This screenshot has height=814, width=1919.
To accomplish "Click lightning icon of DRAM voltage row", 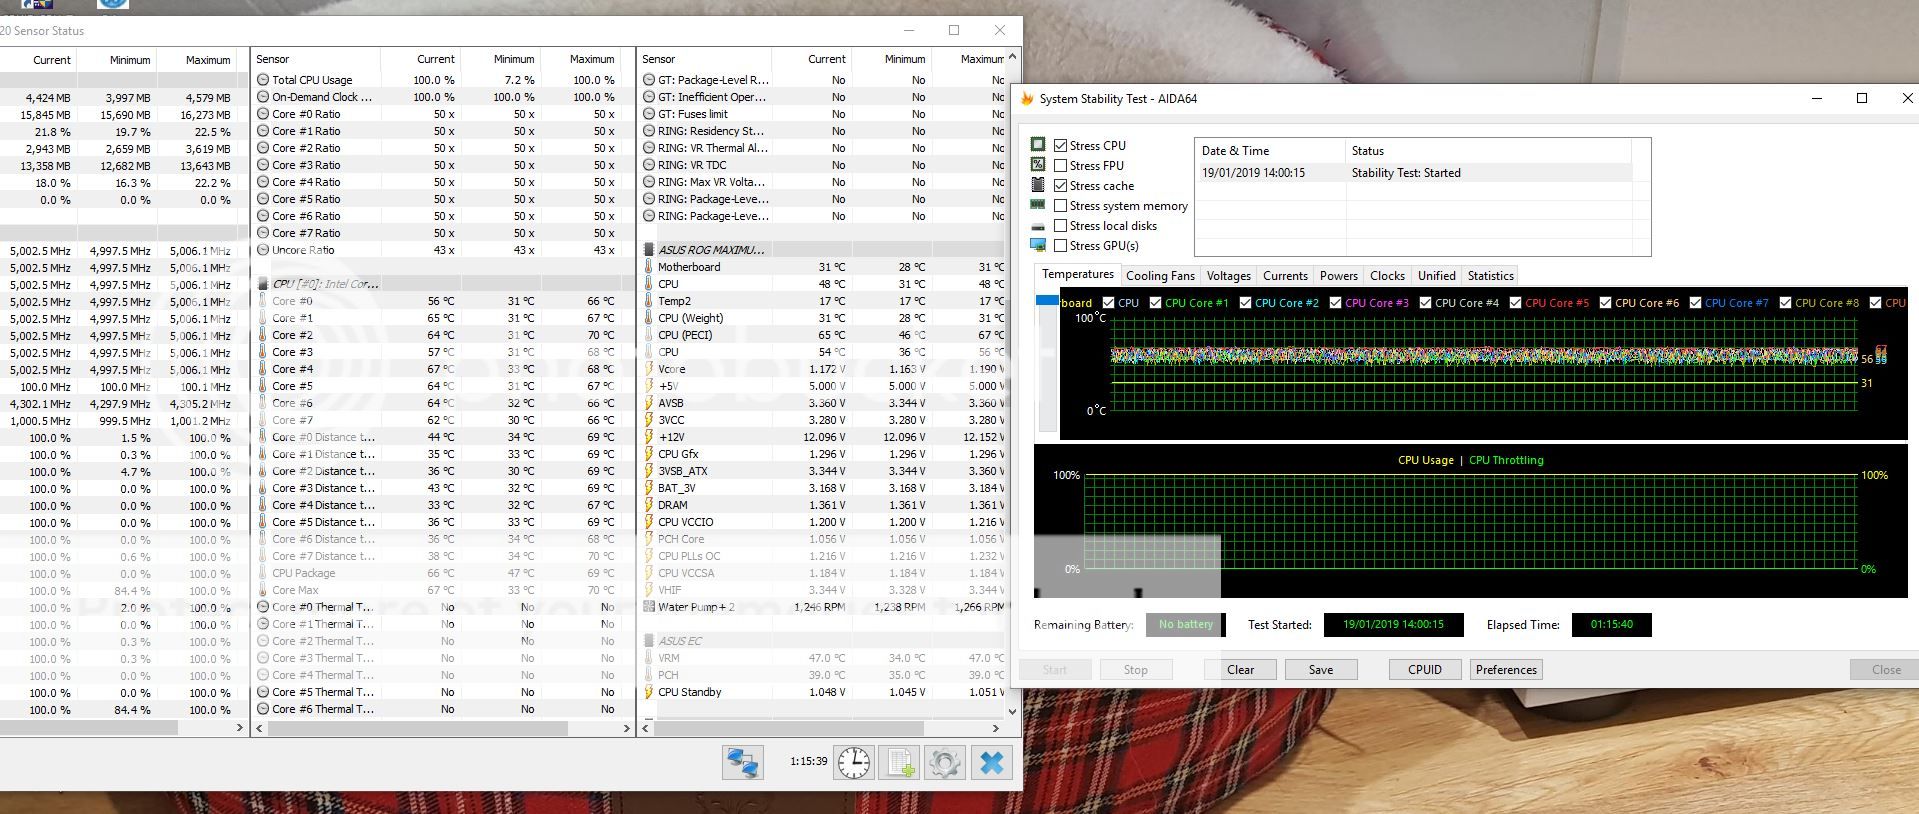I will click(649, 505).
